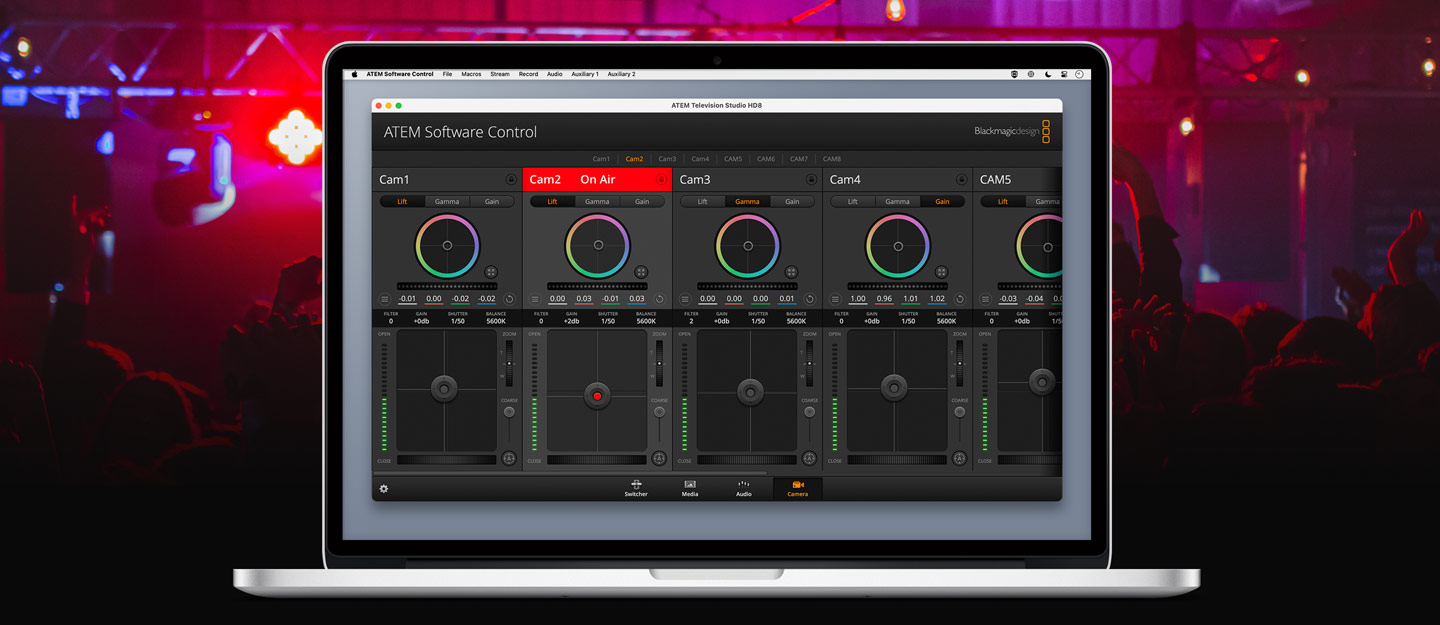This screenshot has width=1440, height=625.
Task: Open the Macros menu in the menu bar
Action: pos(471,74)
